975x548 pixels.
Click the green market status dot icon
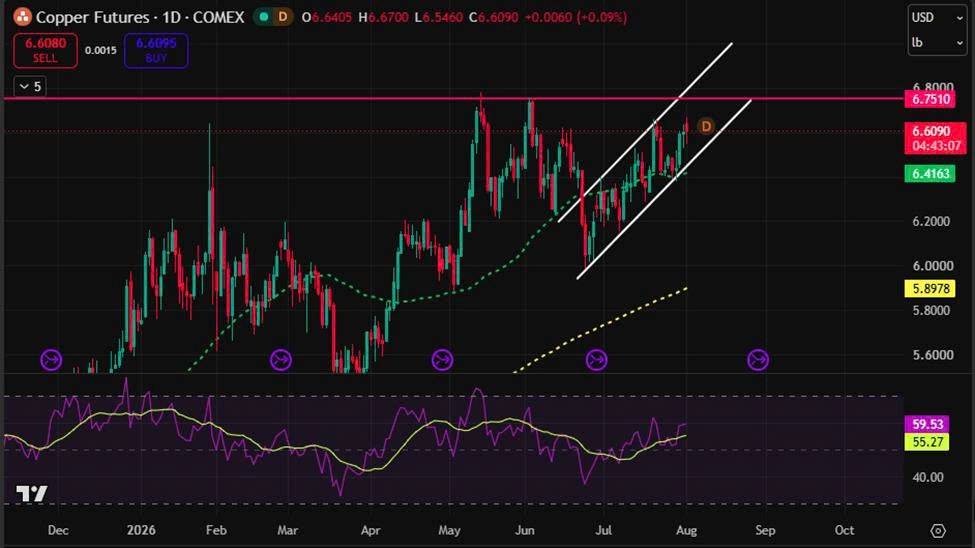pyautogui.click(x=264, y=17)
